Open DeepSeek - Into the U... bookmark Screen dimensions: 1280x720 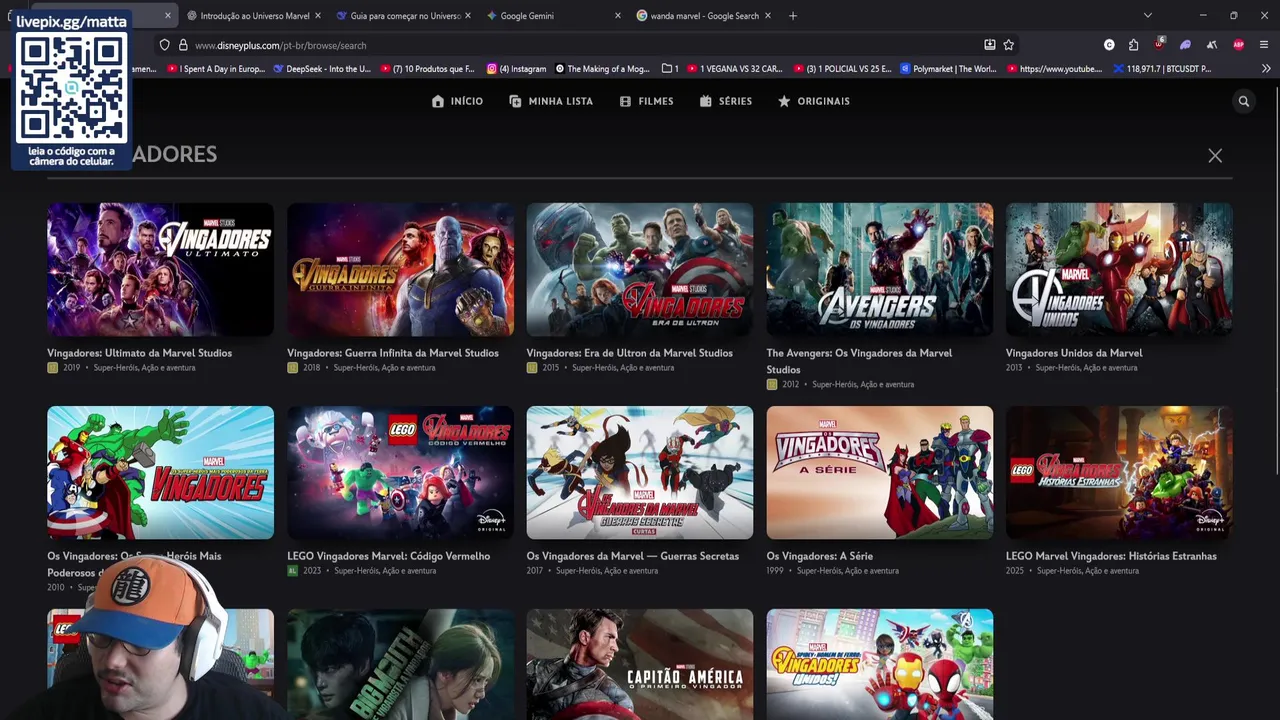coord(321,69)
